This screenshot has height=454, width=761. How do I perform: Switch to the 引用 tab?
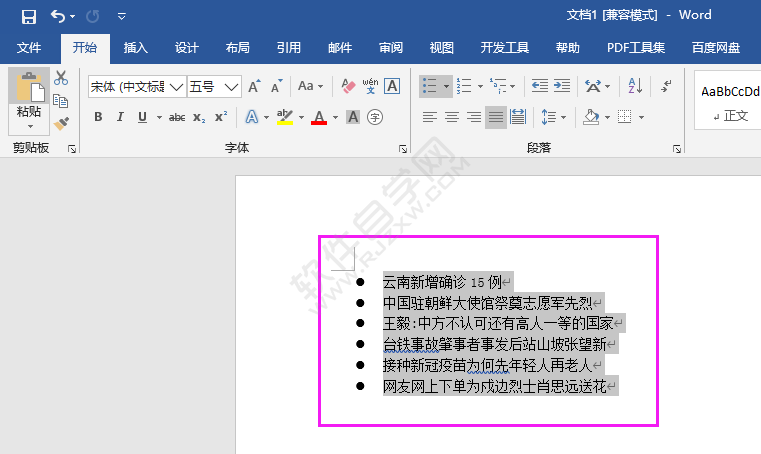(288, 48)
